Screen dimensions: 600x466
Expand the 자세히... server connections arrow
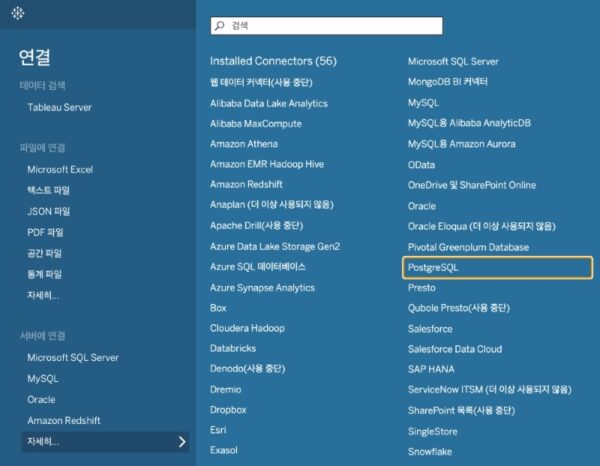pyautogui.click(x=182, y=442)
